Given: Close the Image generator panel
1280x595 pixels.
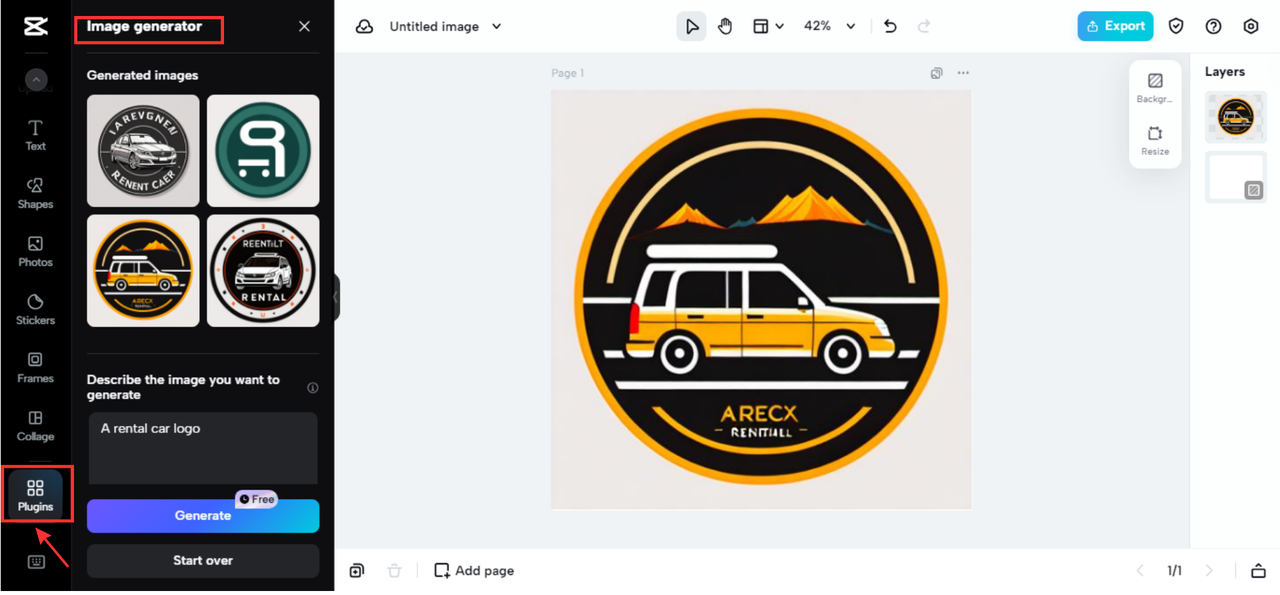Looking at the screenshot, I should [x=304, y=26].
